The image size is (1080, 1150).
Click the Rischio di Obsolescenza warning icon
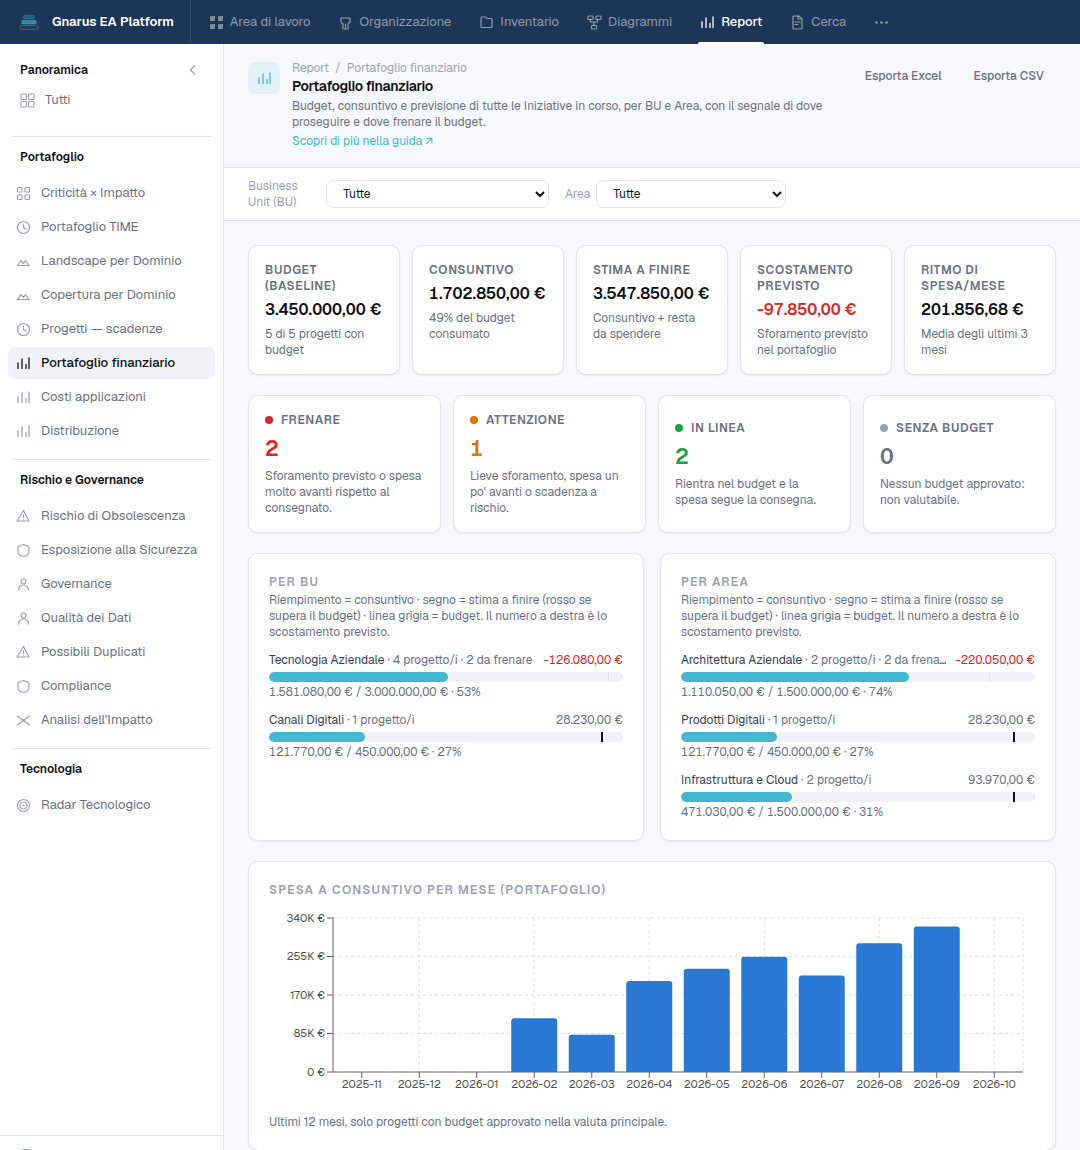[x=23, y=516]
